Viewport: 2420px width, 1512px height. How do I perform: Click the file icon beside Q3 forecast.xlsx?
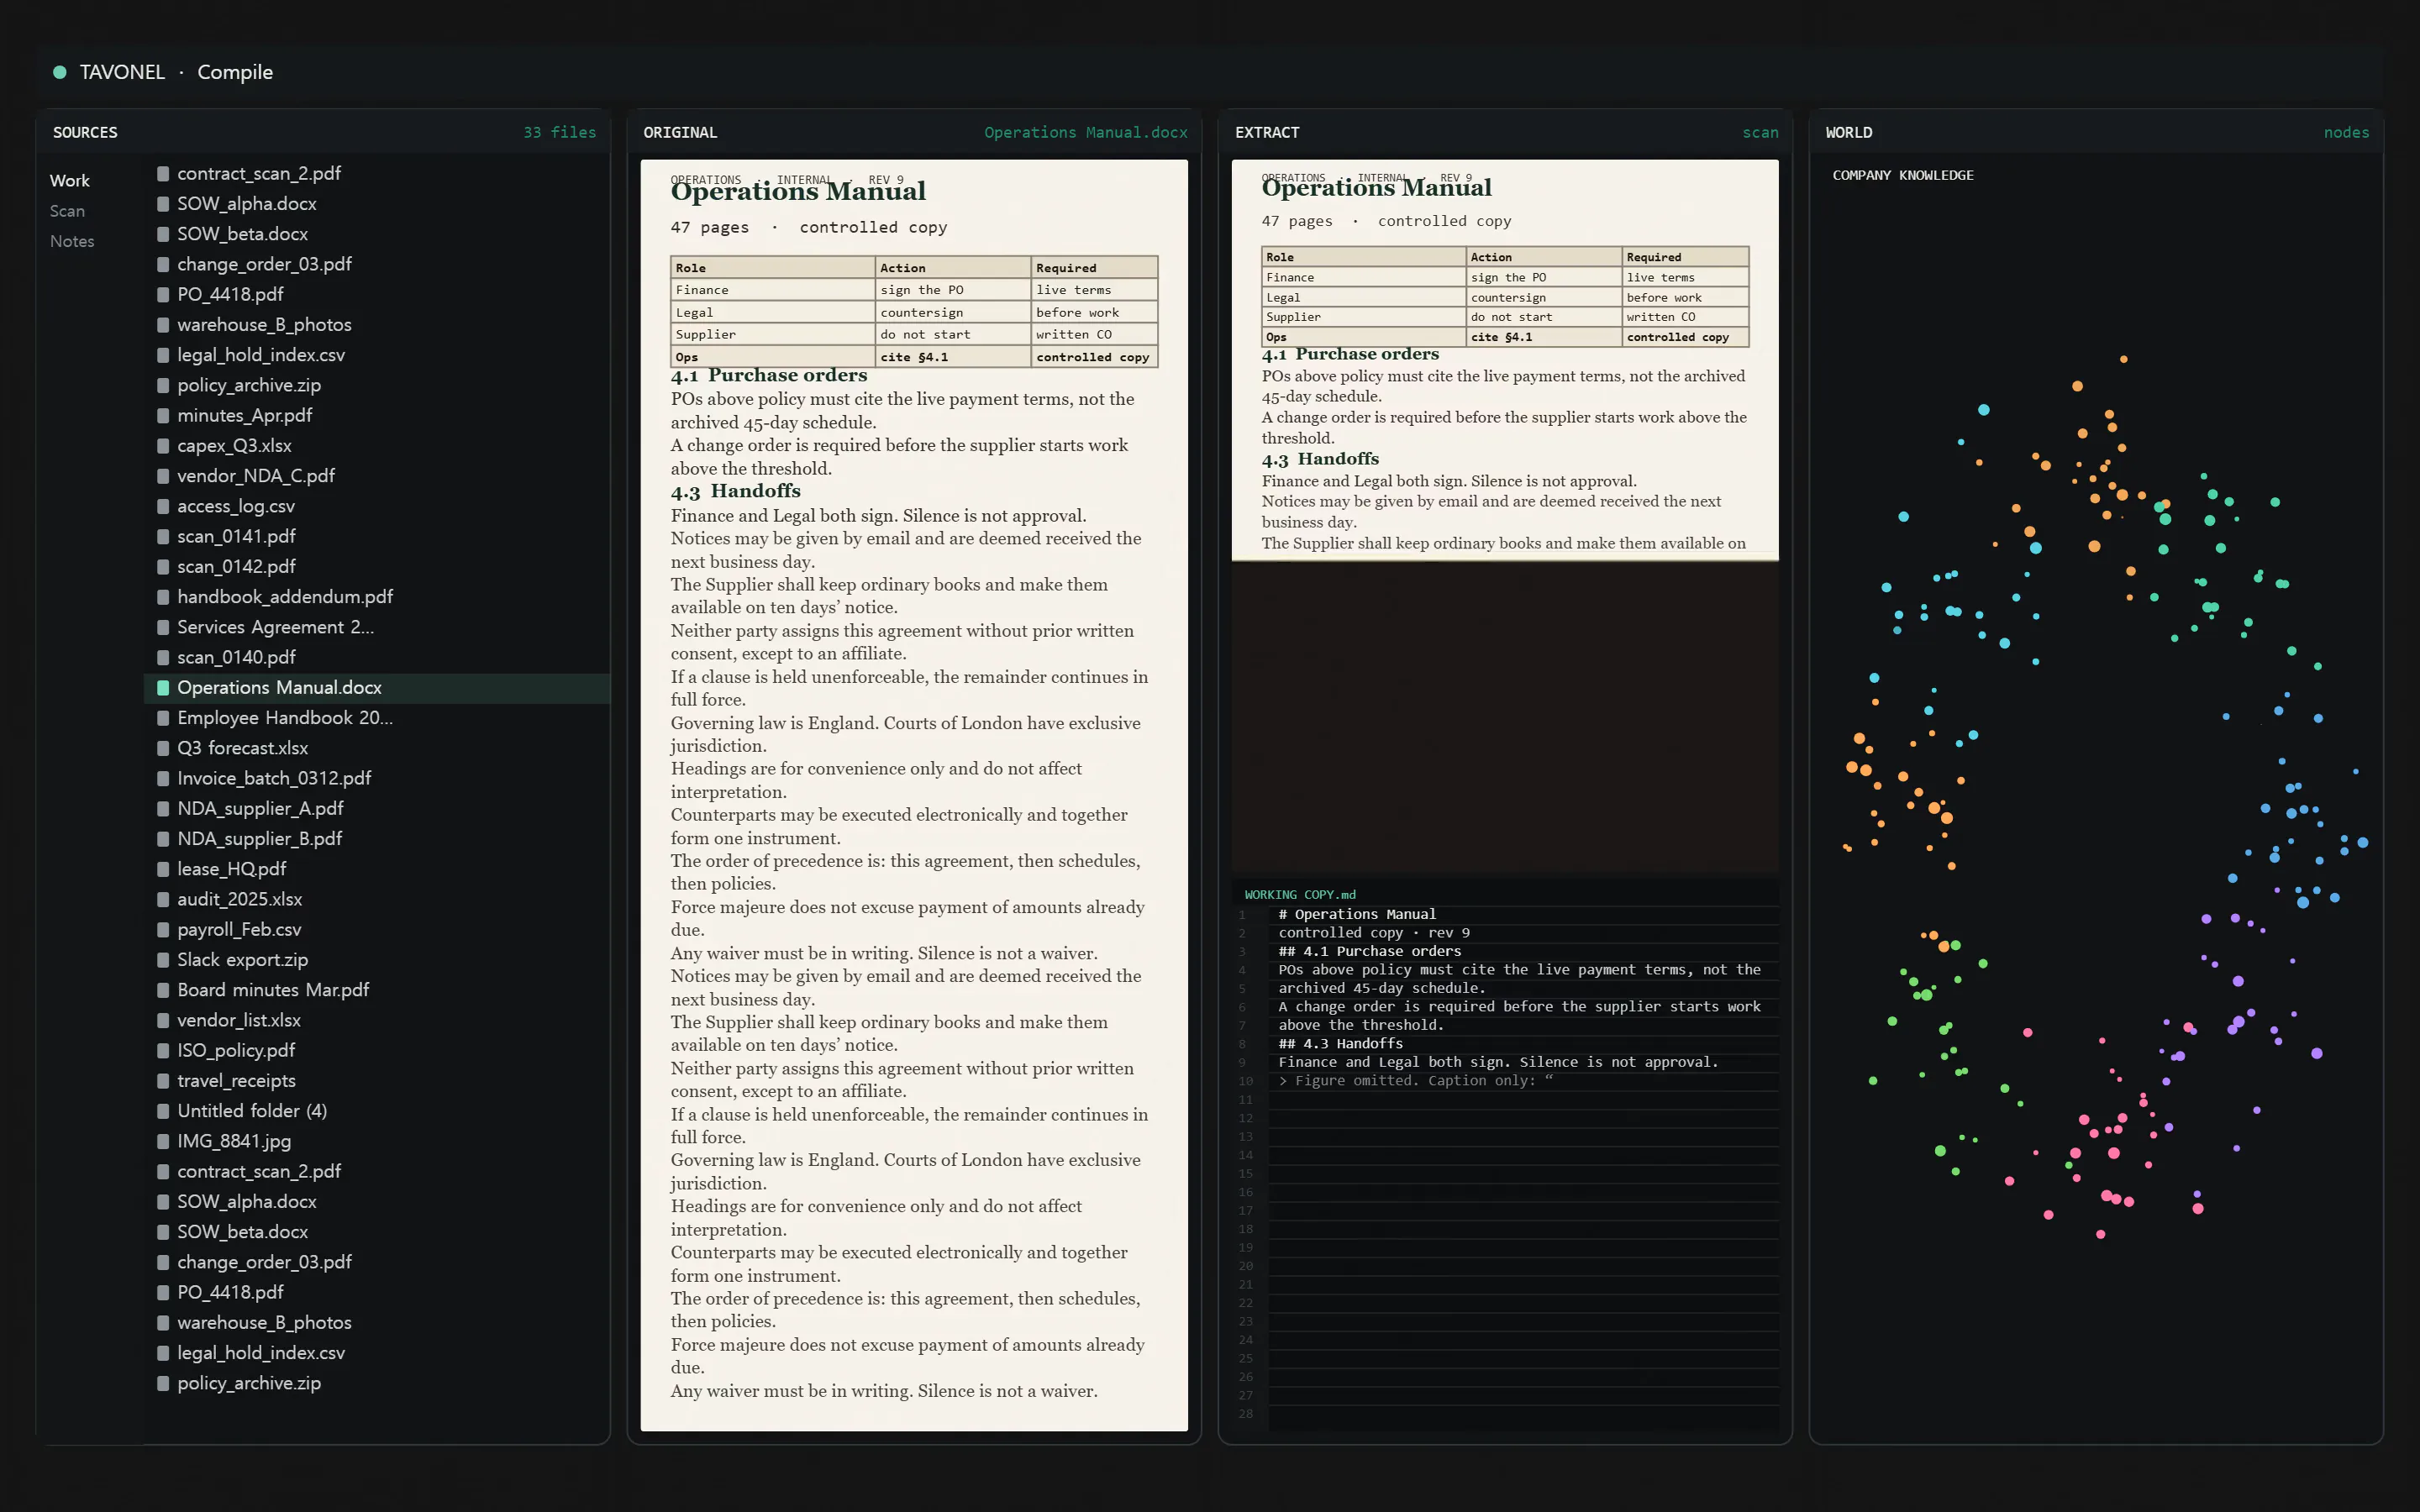pyautogui.click(x=163, y=748)
